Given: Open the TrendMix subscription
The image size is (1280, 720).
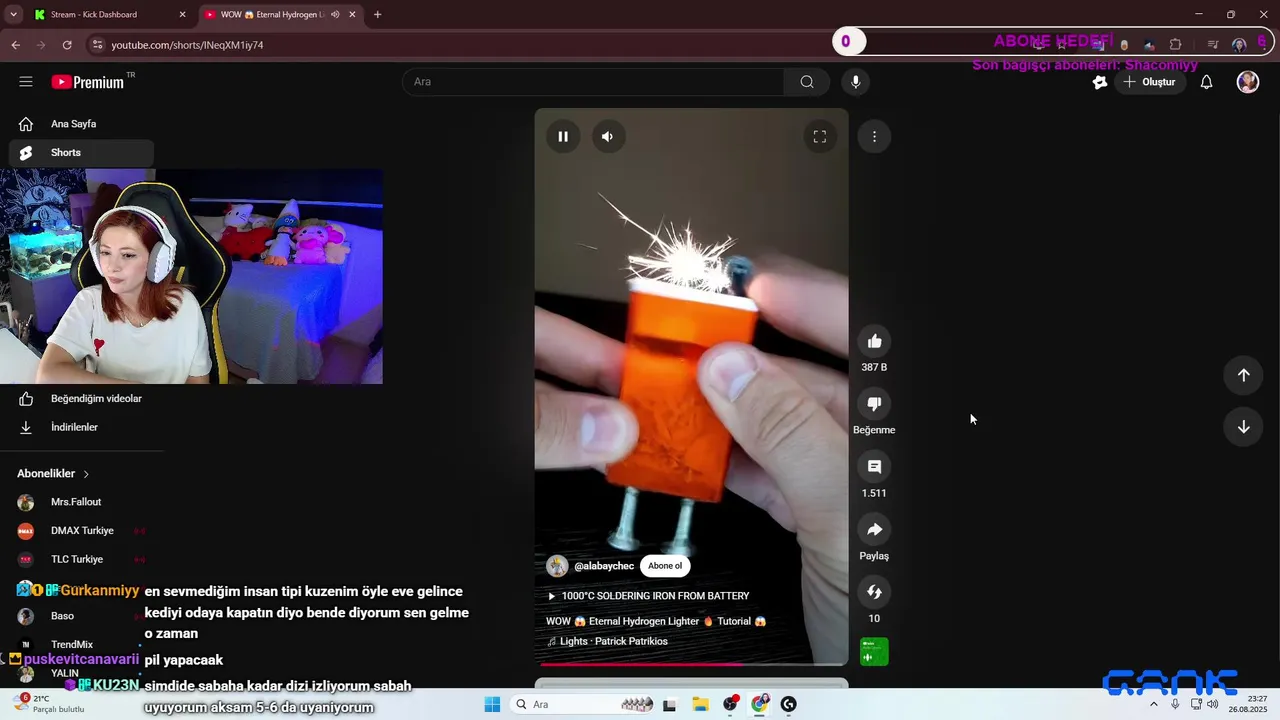Looking at the screenshot, I should pyautogui.click(x=81, y=645).
